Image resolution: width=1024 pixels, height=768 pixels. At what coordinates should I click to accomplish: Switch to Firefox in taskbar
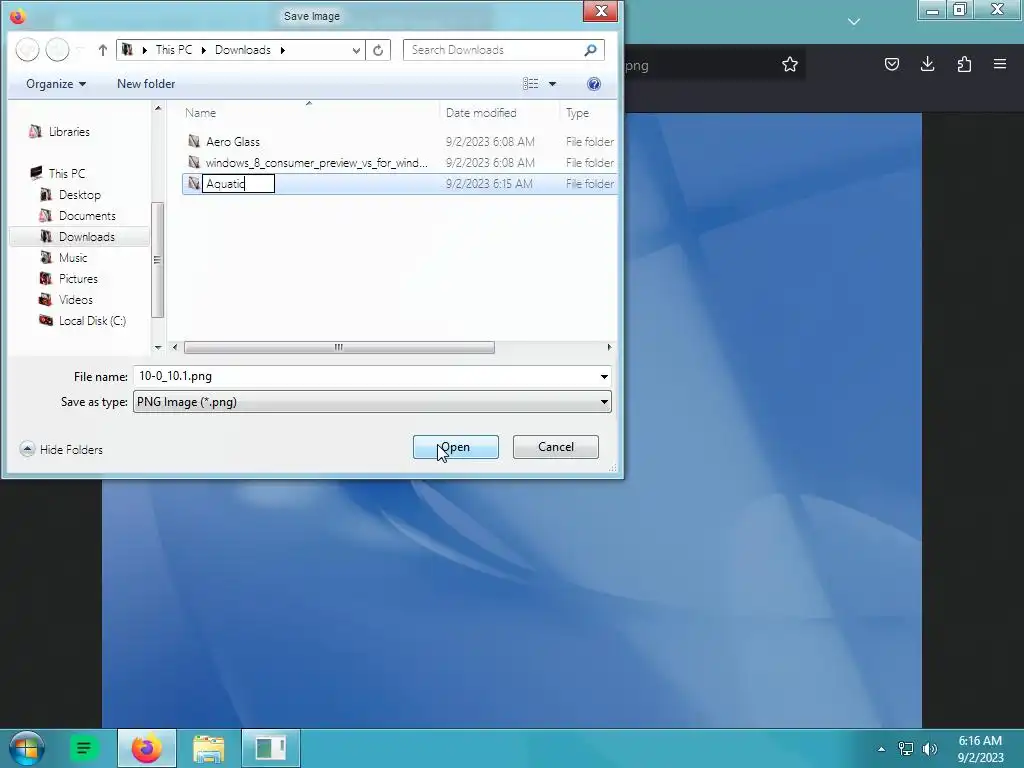coord(146,748)
